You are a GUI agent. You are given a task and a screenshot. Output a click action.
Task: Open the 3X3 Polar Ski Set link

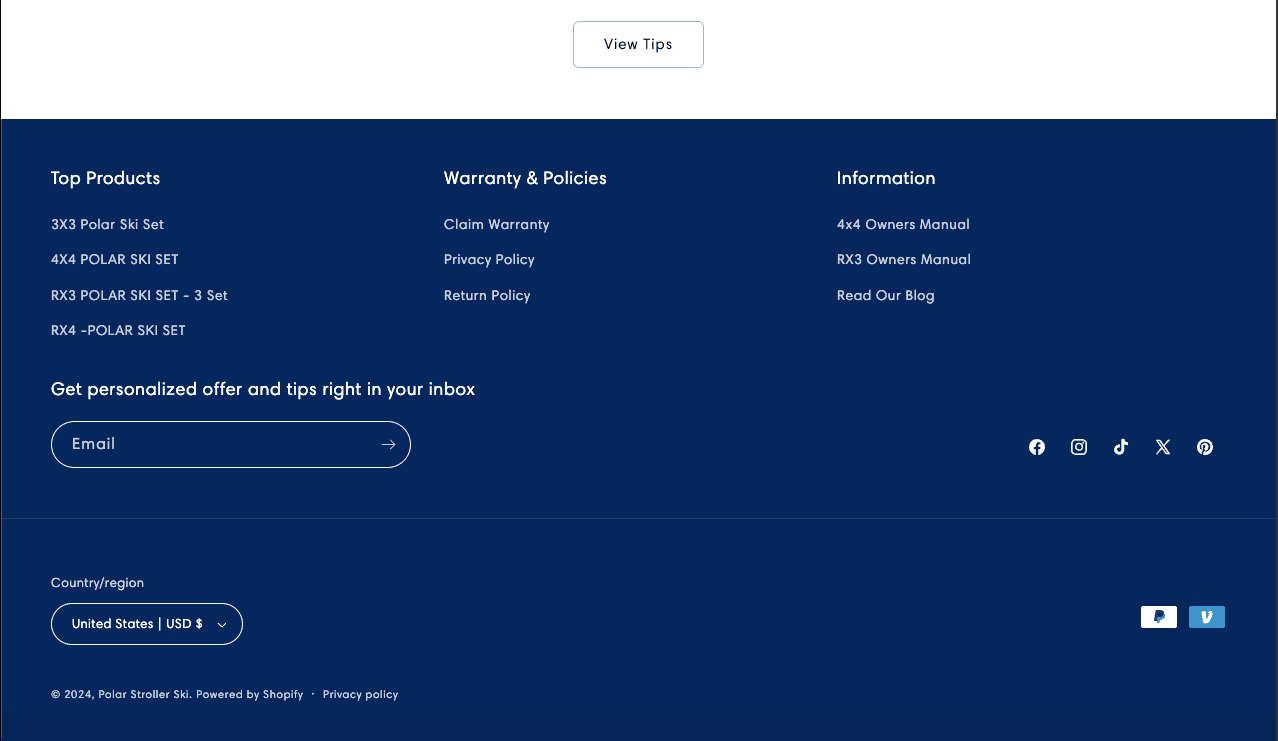point(107,225)
